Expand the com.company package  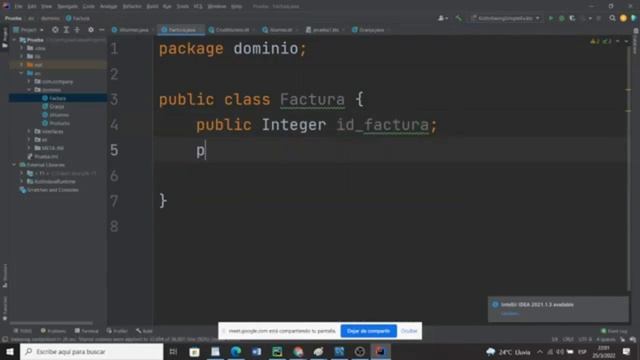(29, 81)
